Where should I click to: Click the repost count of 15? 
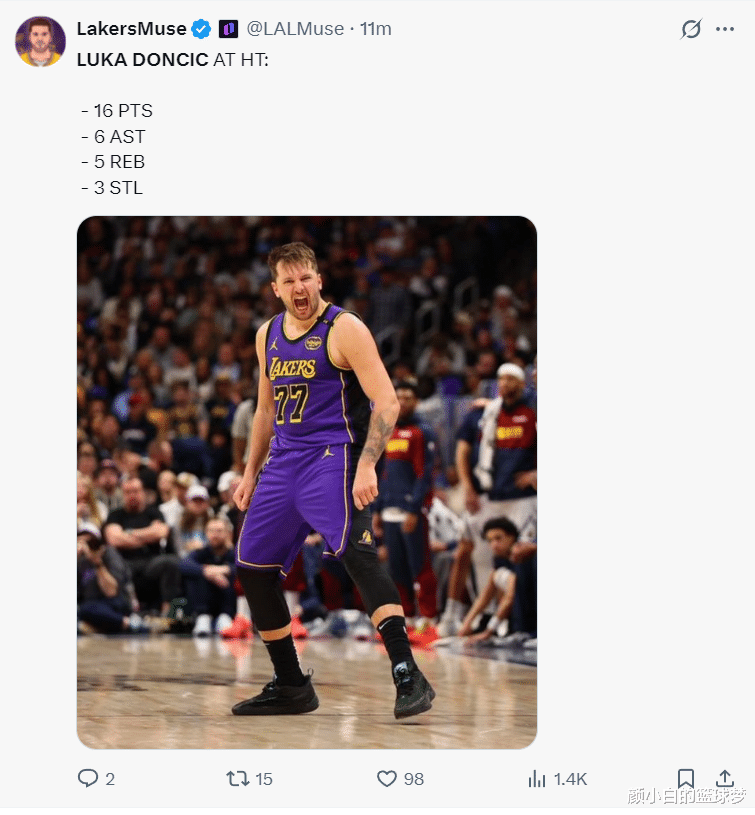pyautogui.click(x=264, y=779)
